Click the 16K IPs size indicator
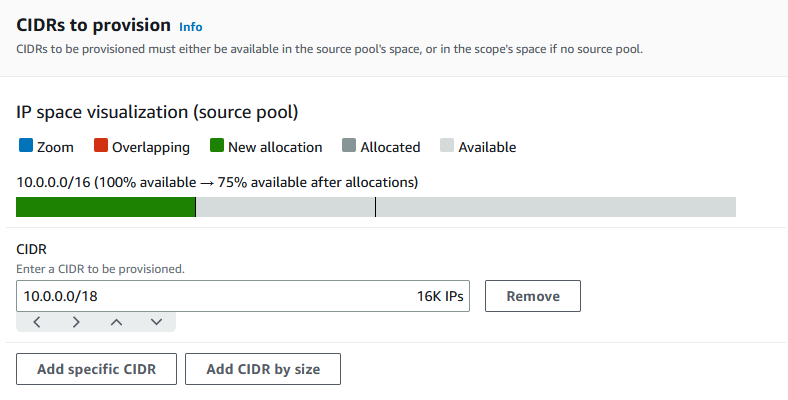The width and height of the screenshot is (788, 400). point(440,296)
